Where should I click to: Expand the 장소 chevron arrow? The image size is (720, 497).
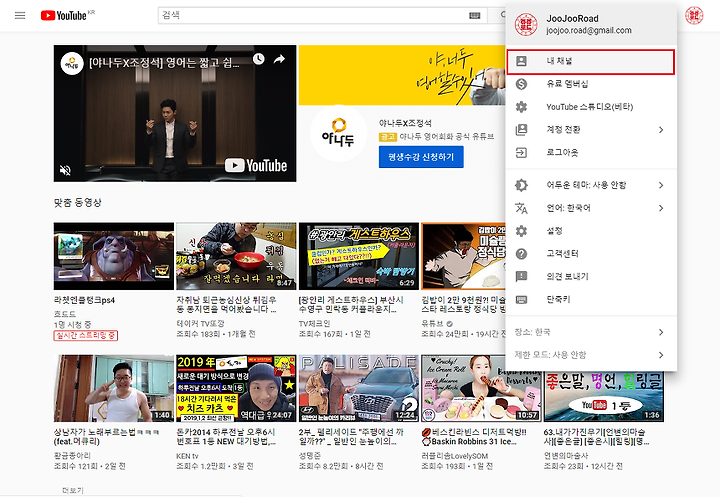coord(661,332)
